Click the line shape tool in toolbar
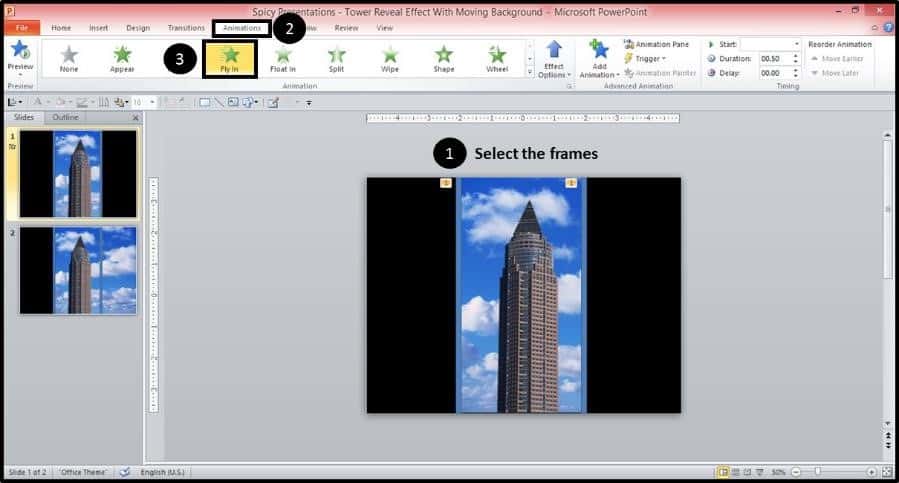The height and width of the screenshot is (483, 899). [x=218, y=103]
